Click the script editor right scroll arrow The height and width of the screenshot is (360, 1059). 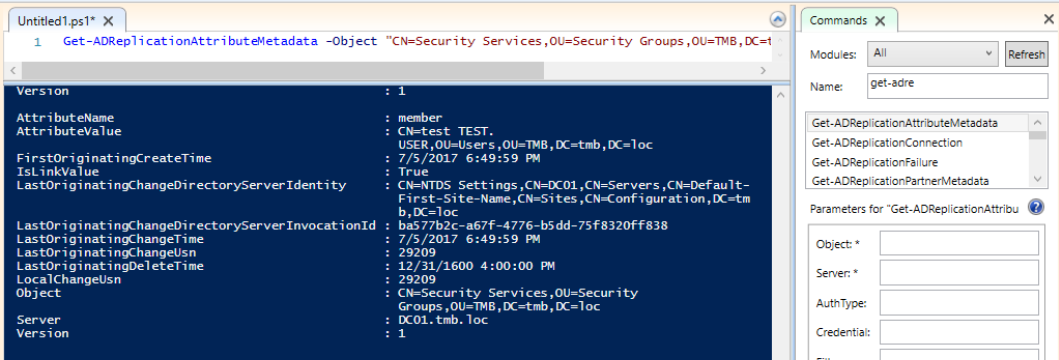[763, 70]
